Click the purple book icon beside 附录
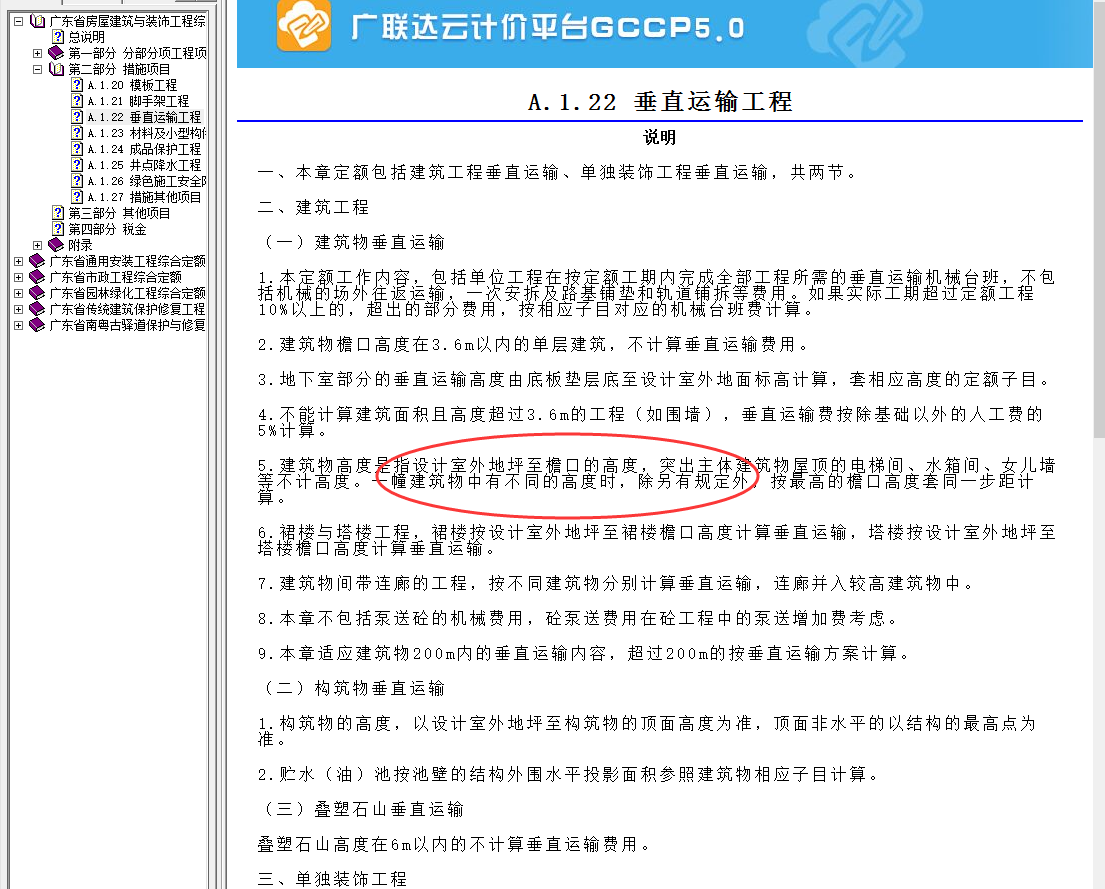This screenshot has width=1105, height=889. [x=56, y=245]
